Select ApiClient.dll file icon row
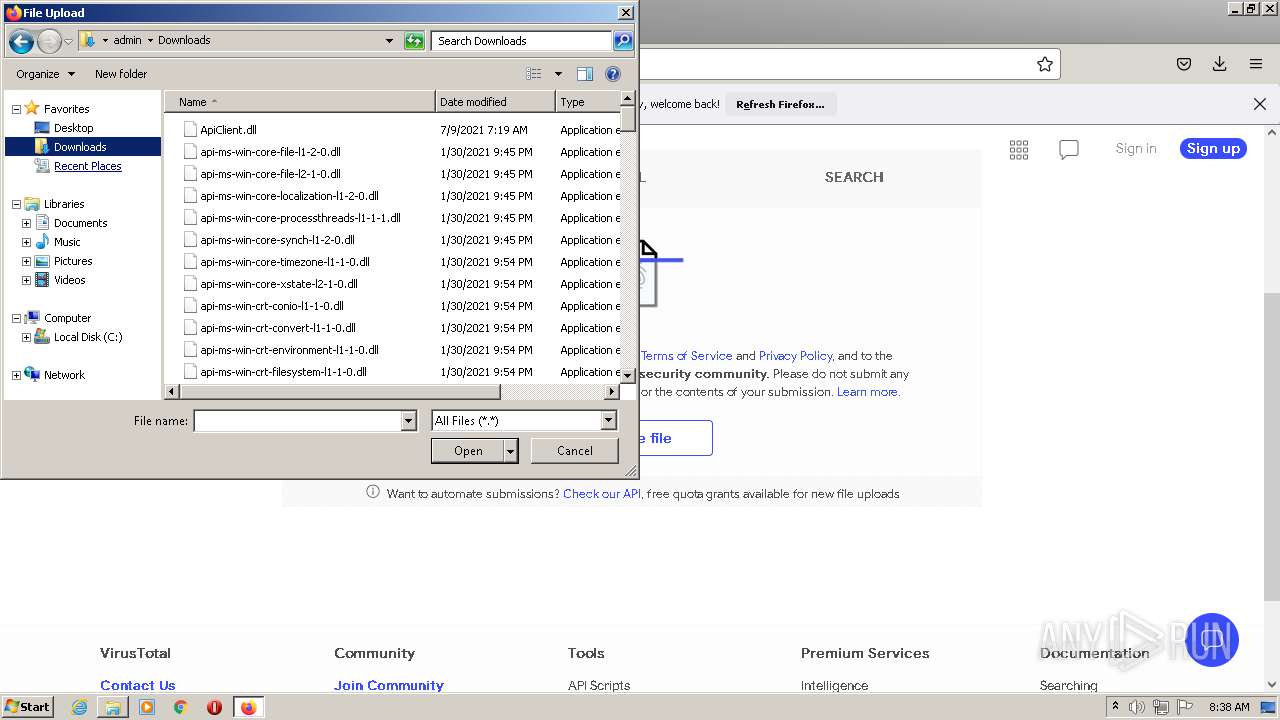The image size is (1280, 720). coord(400,130)
